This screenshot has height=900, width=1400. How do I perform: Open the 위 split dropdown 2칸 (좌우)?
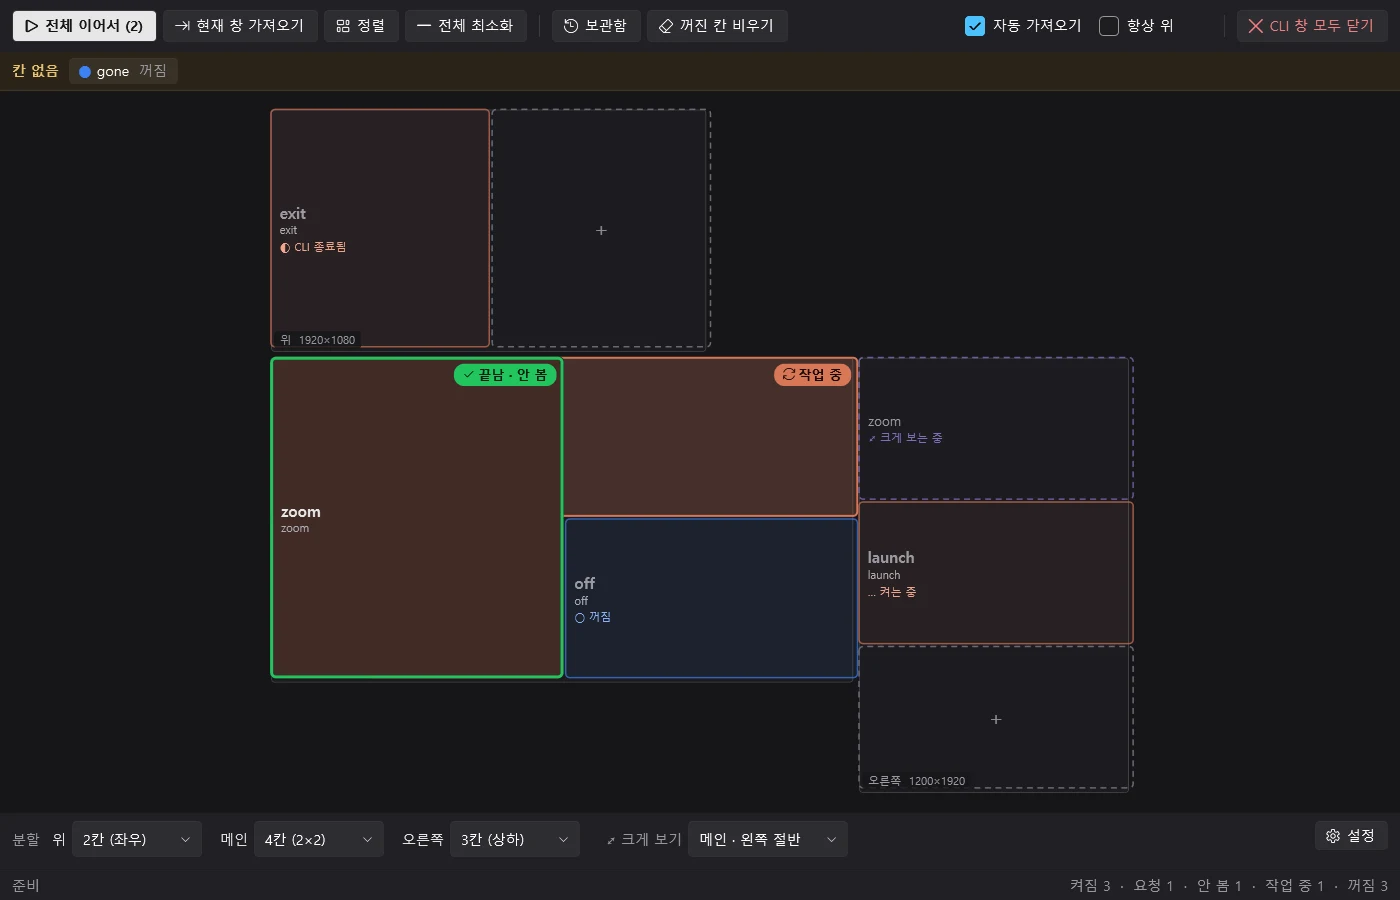point(137,839)
